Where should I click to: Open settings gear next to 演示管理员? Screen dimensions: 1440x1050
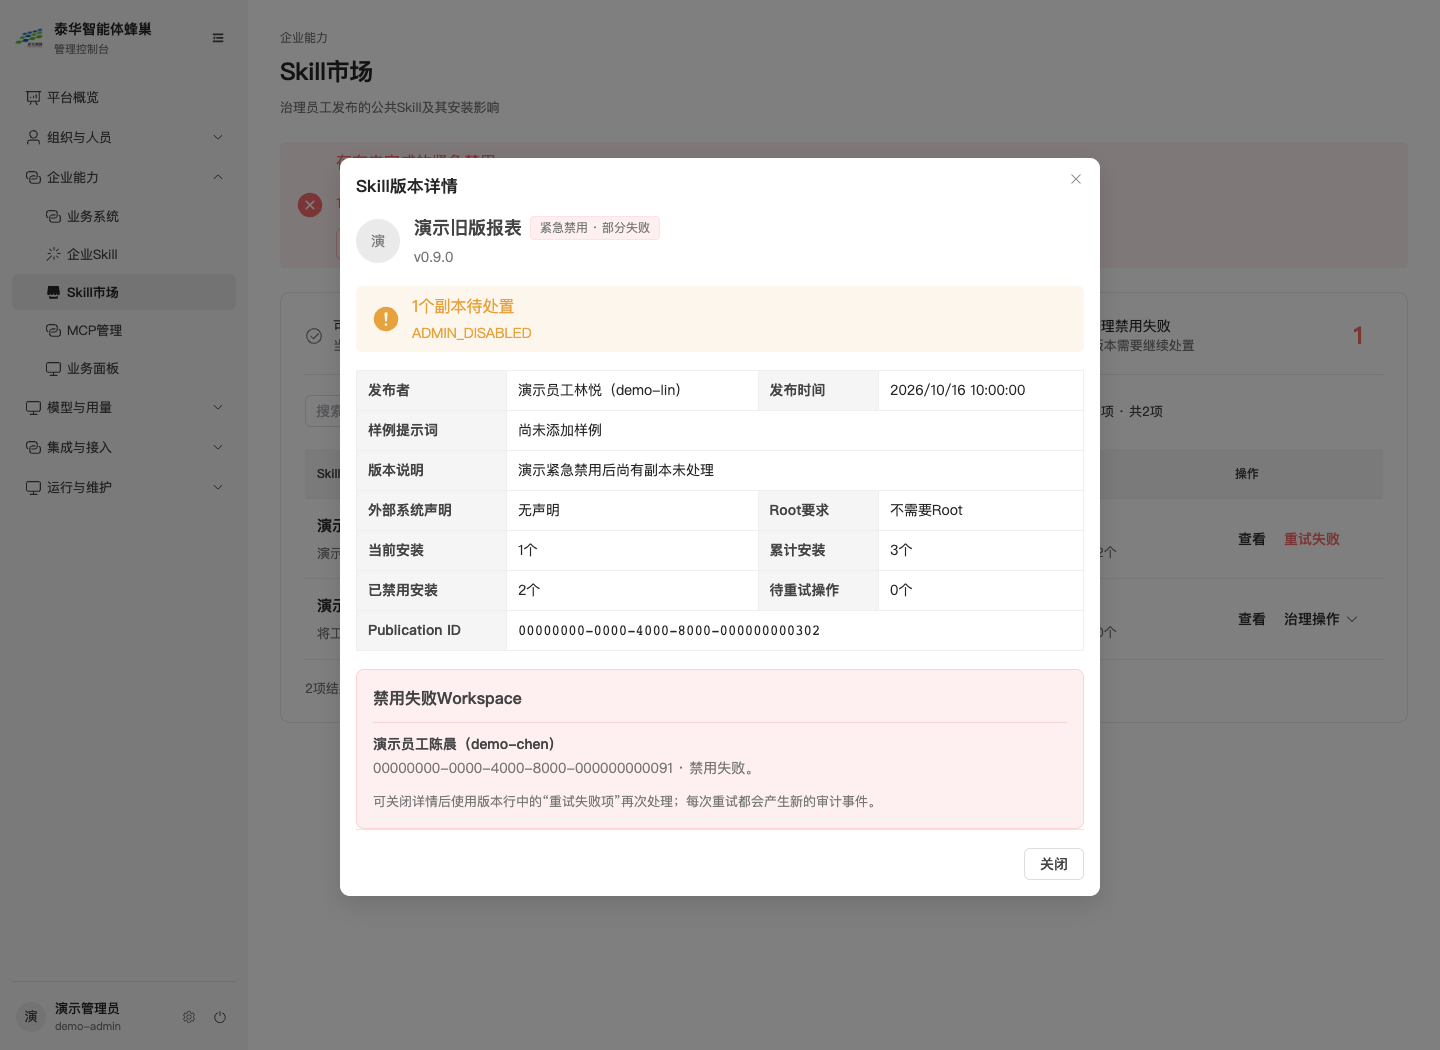(x=189, y=1017)
